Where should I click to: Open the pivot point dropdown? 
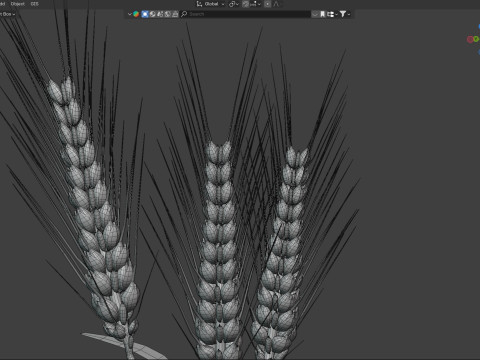(x=234, y=4)
